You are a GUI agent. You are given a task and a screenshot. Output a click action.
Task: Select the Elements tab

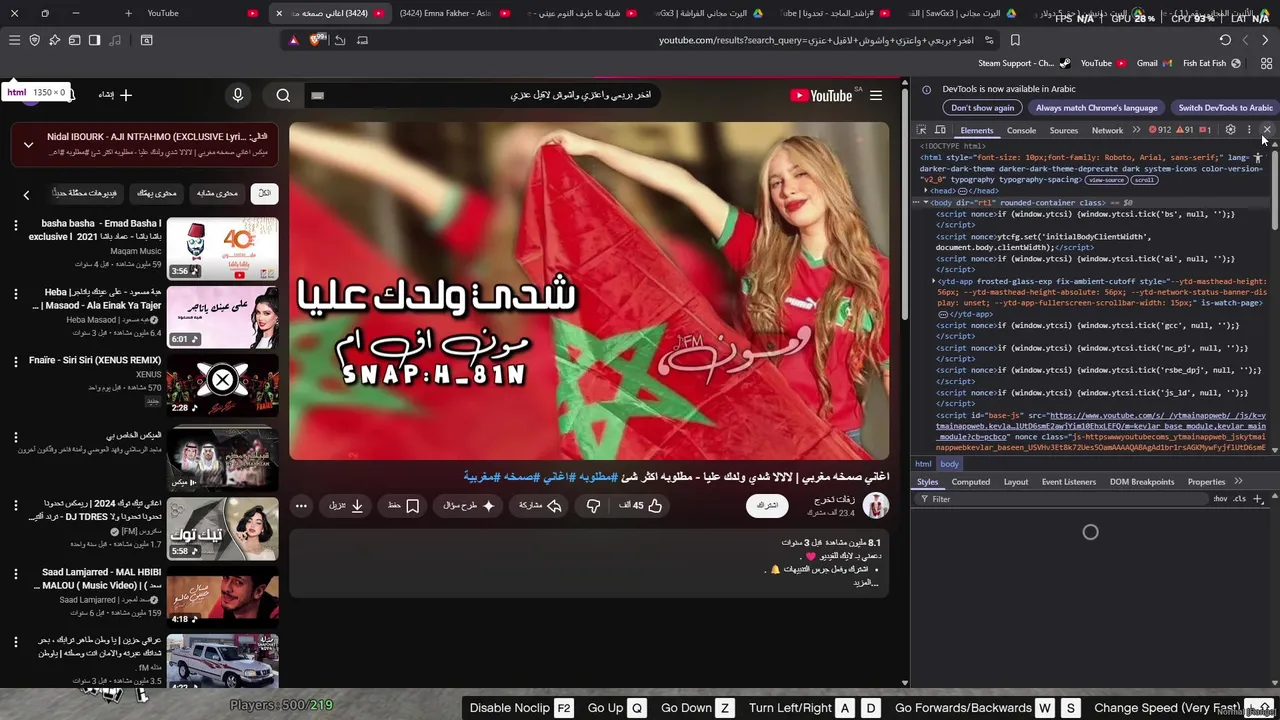click(976, 131)
